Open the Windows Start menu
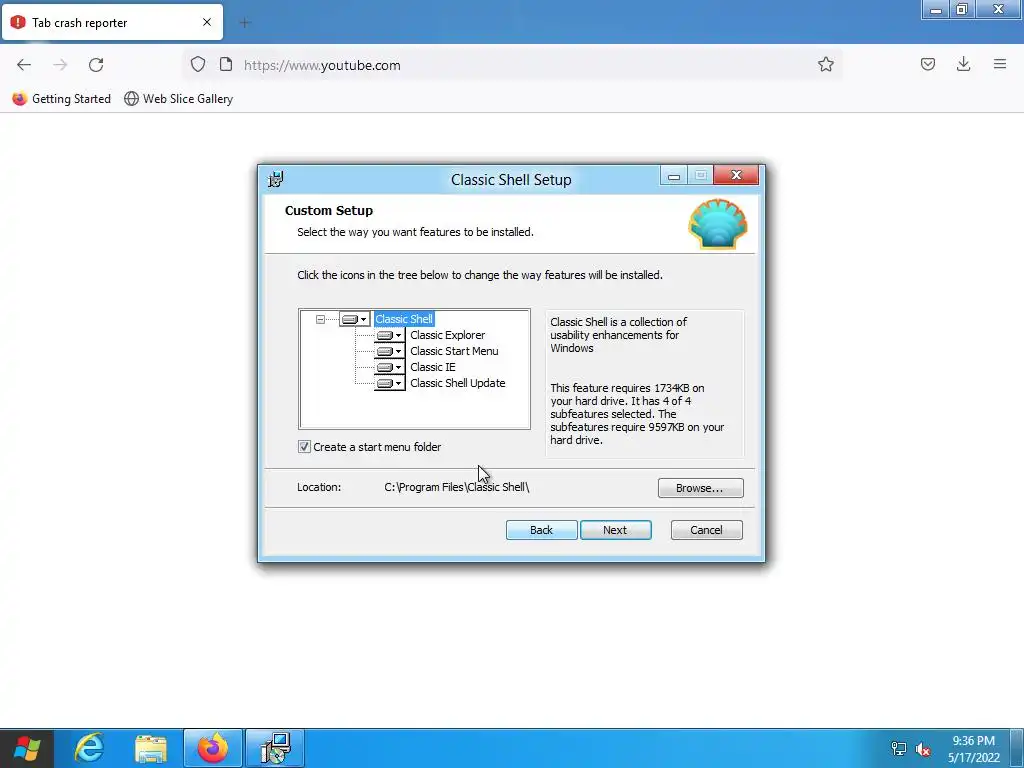 click(x=27, y=748)
